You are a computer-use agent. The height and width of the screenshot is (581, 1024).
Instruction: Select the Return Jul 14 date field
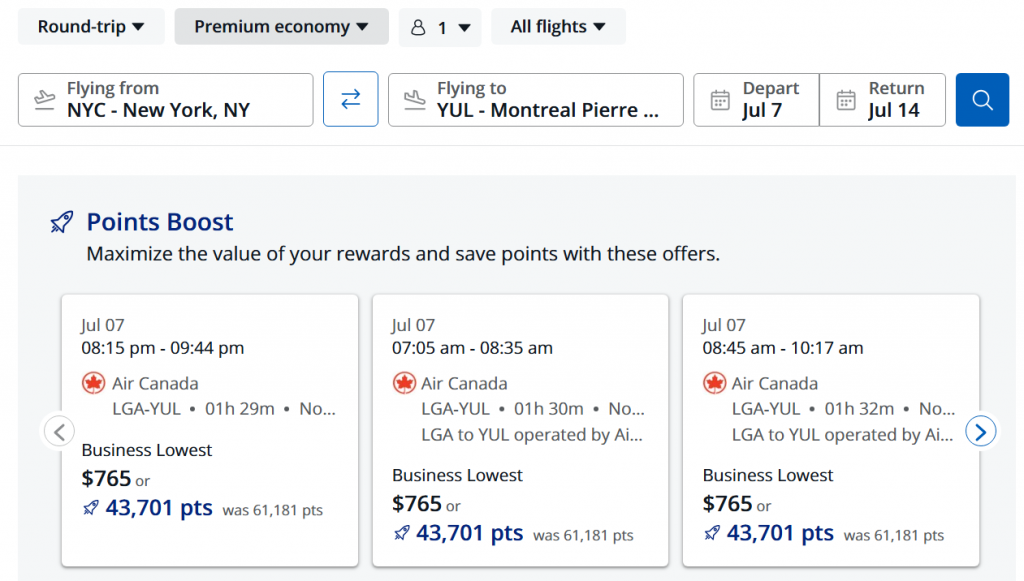point(882,100)
